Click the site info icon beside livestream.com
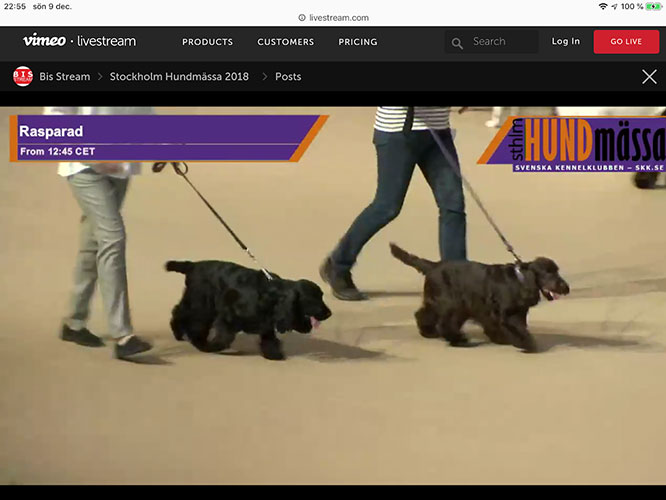 (302, 18)
